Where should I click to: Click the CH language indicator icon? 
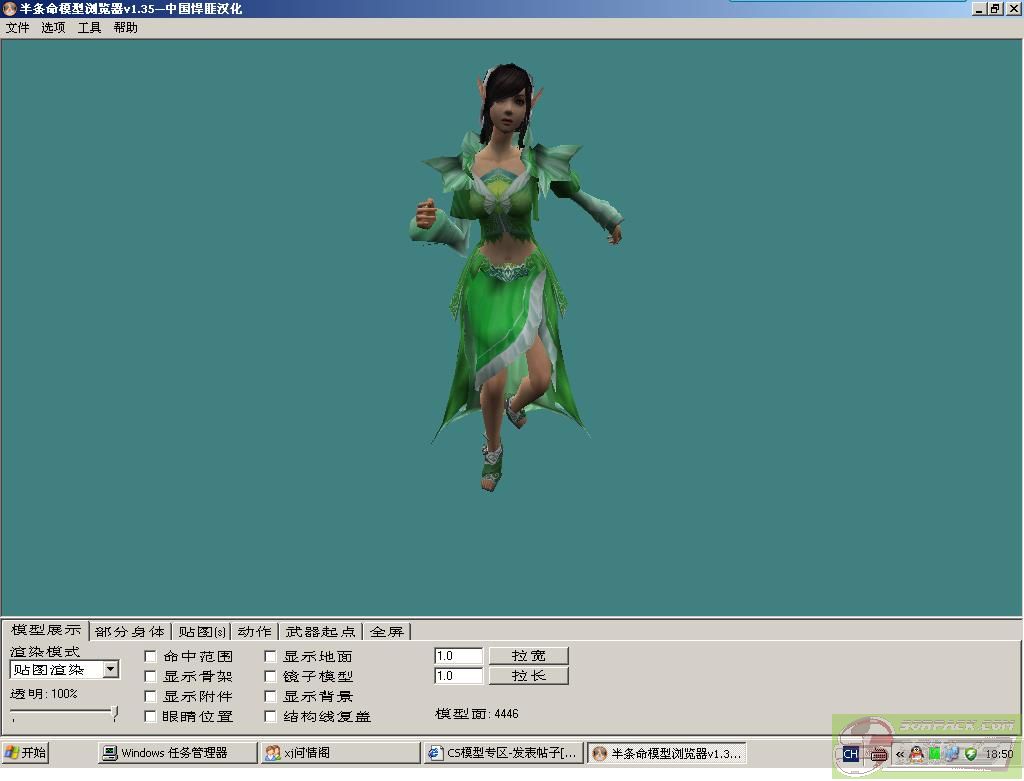(850, 754)
